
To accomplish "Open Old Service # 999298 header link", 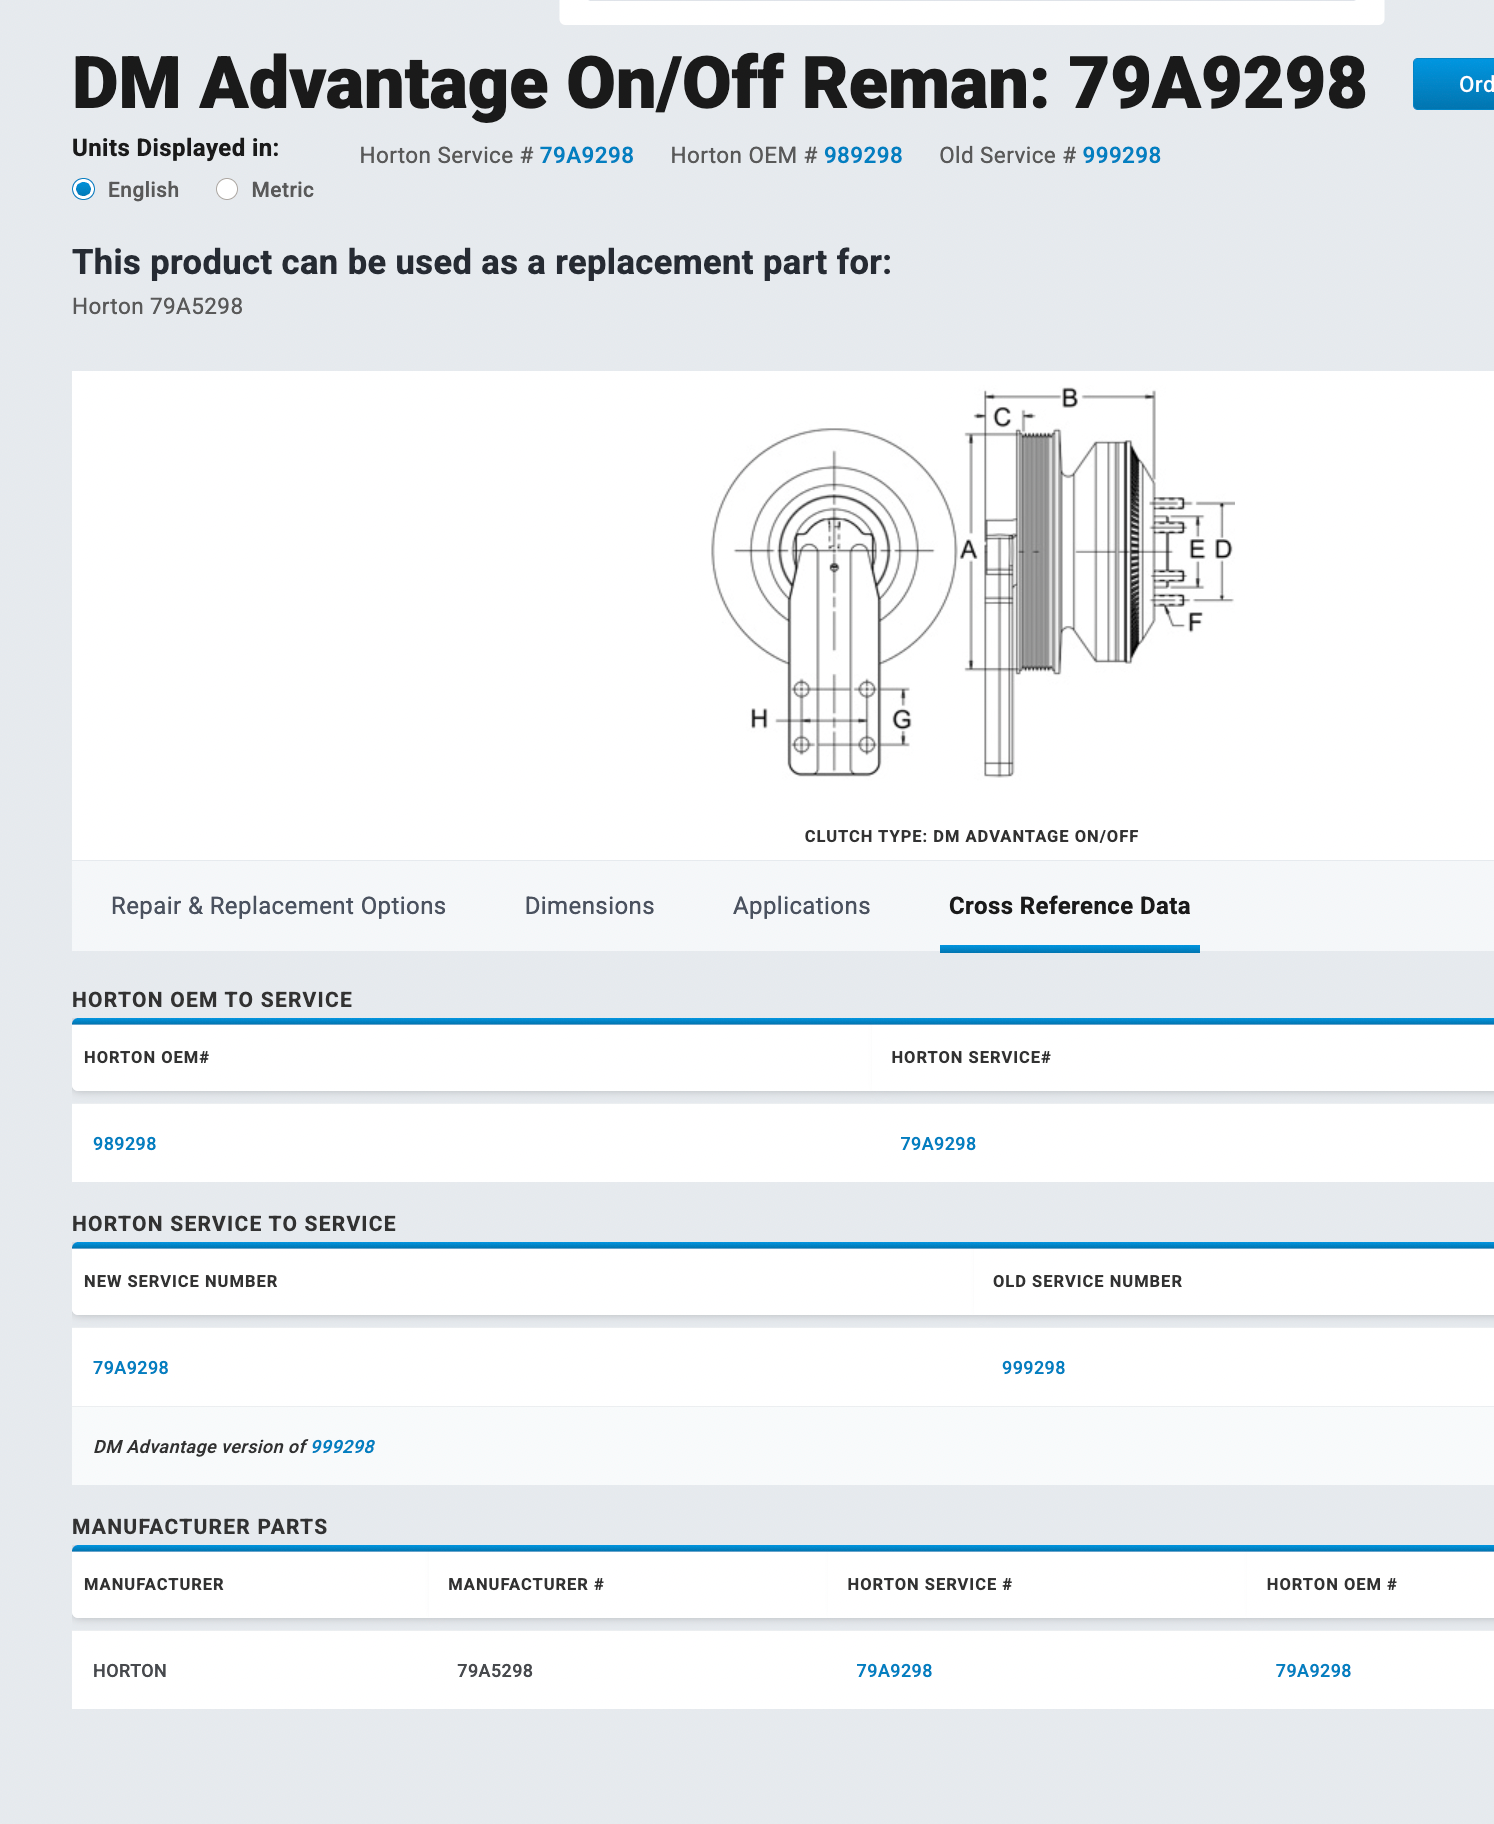I will pos(1121,156).
